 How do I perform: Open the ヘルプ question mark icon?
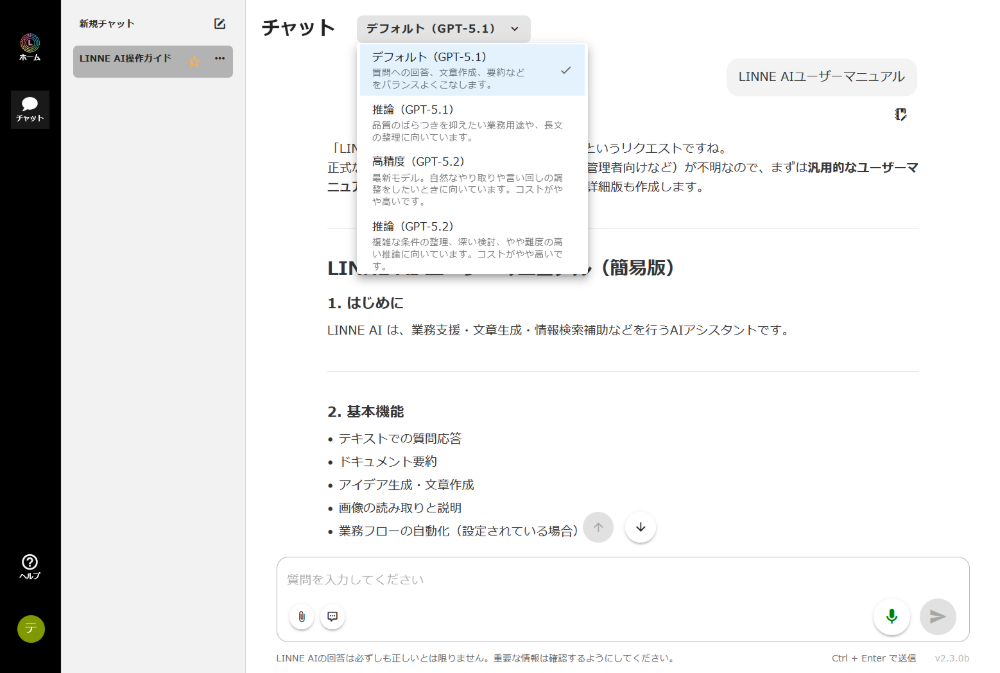30,566
